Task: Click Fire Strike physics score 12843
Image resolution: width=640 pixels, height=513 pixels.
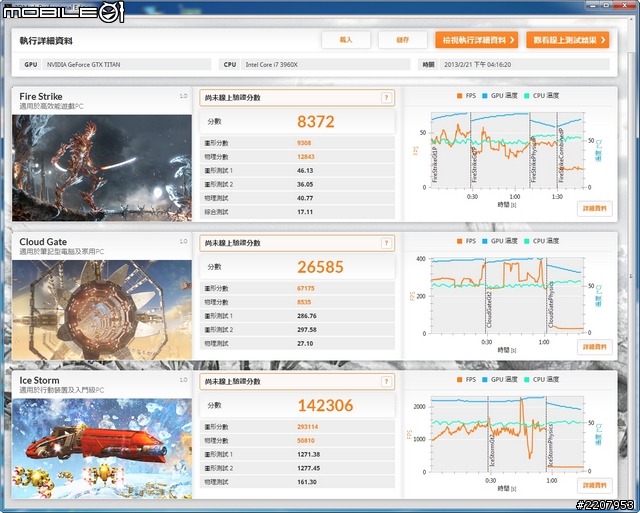Action: [x=306, y=157]
